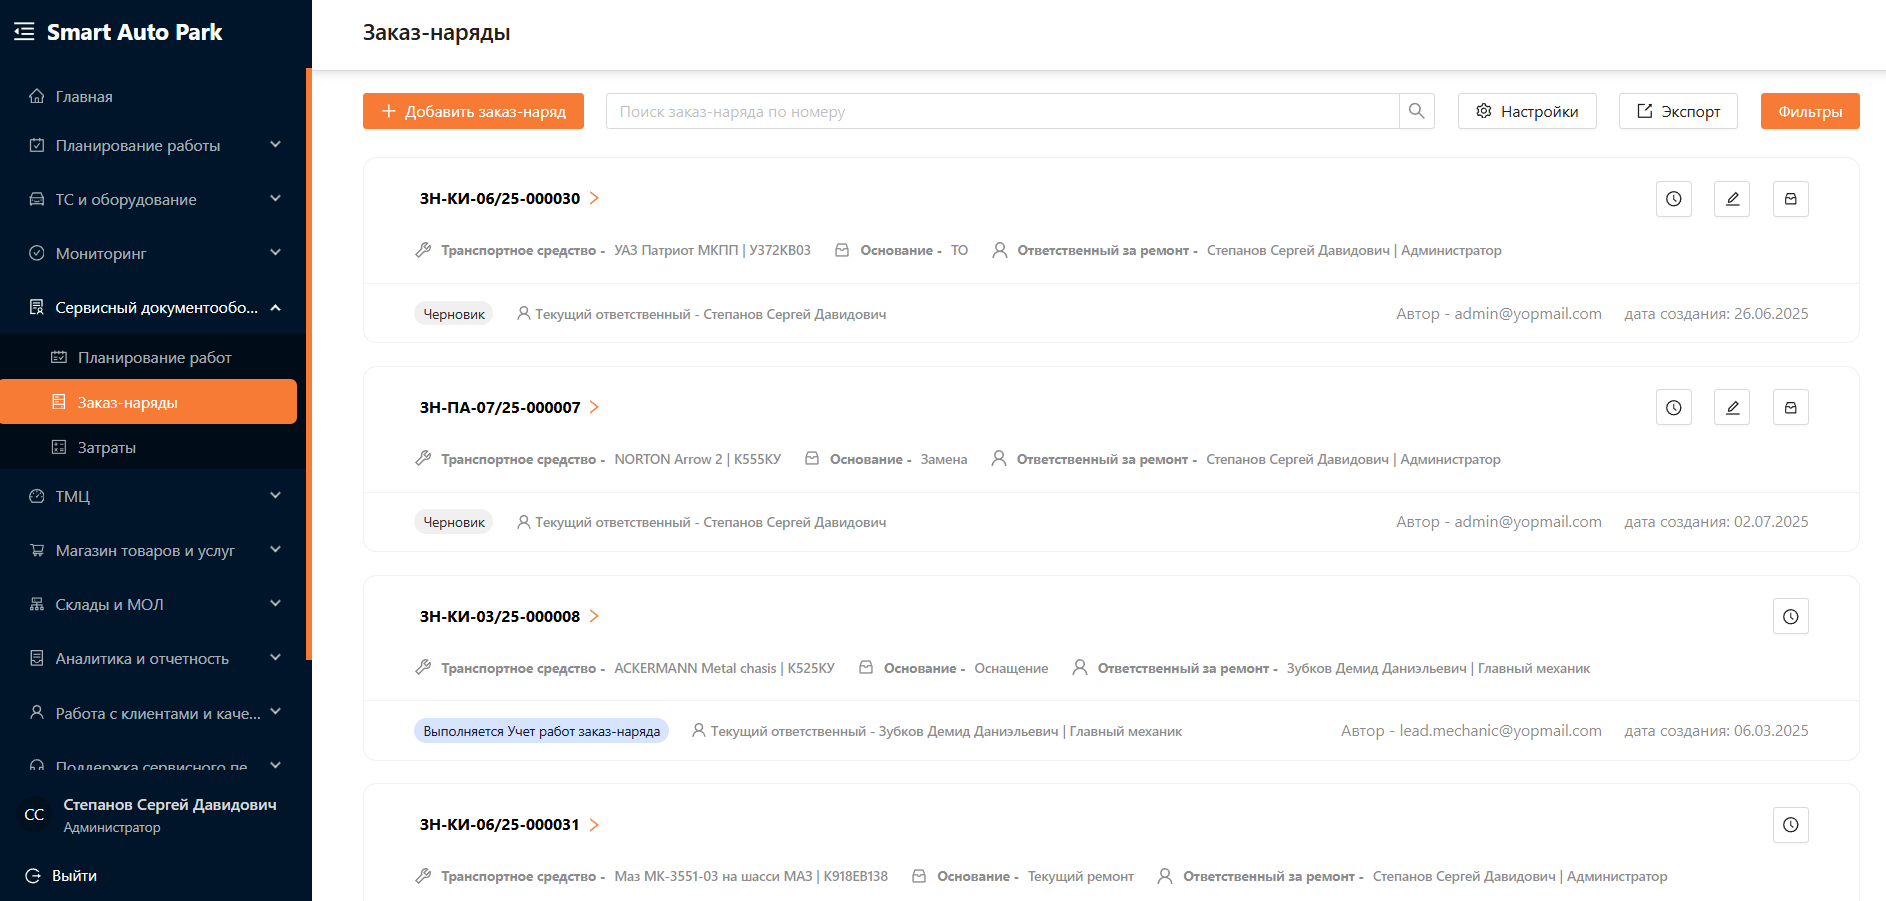Collapse sidebar using the Smart Auto Park menu icon

coord(24,32)
